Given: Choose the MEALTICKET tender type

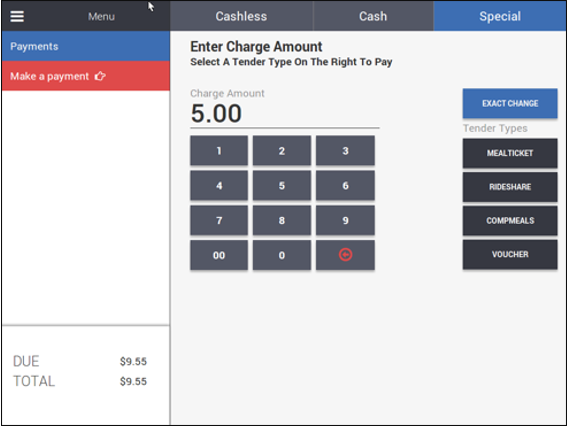Looking at the screenshot, I should [510, 153].
